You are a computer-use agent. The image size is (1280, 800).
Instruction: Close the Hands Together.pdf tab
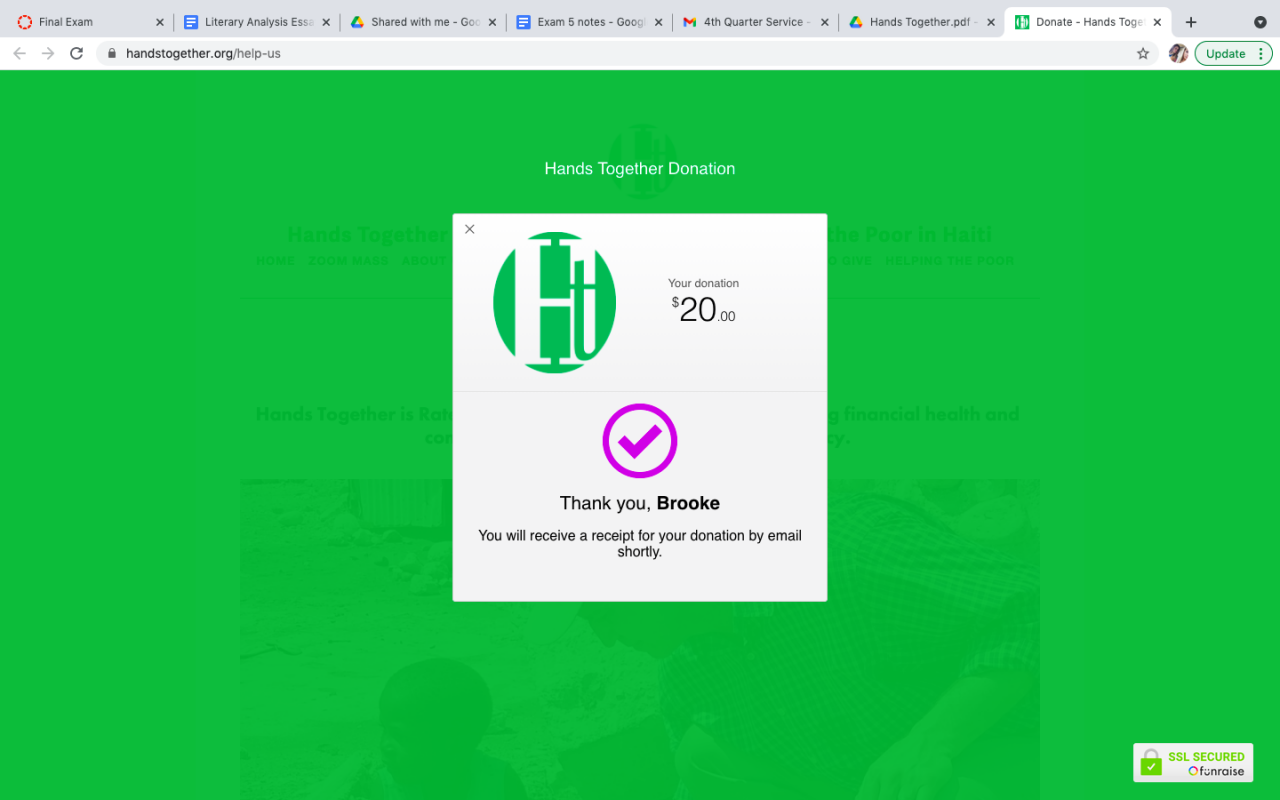(x=991, y=22)
